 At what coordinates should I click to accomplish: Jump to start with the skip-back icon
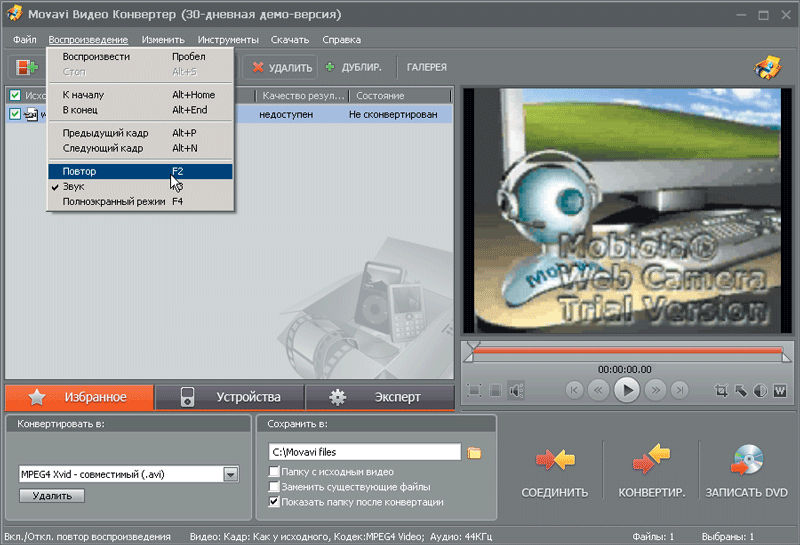click(x=575, y=390)
